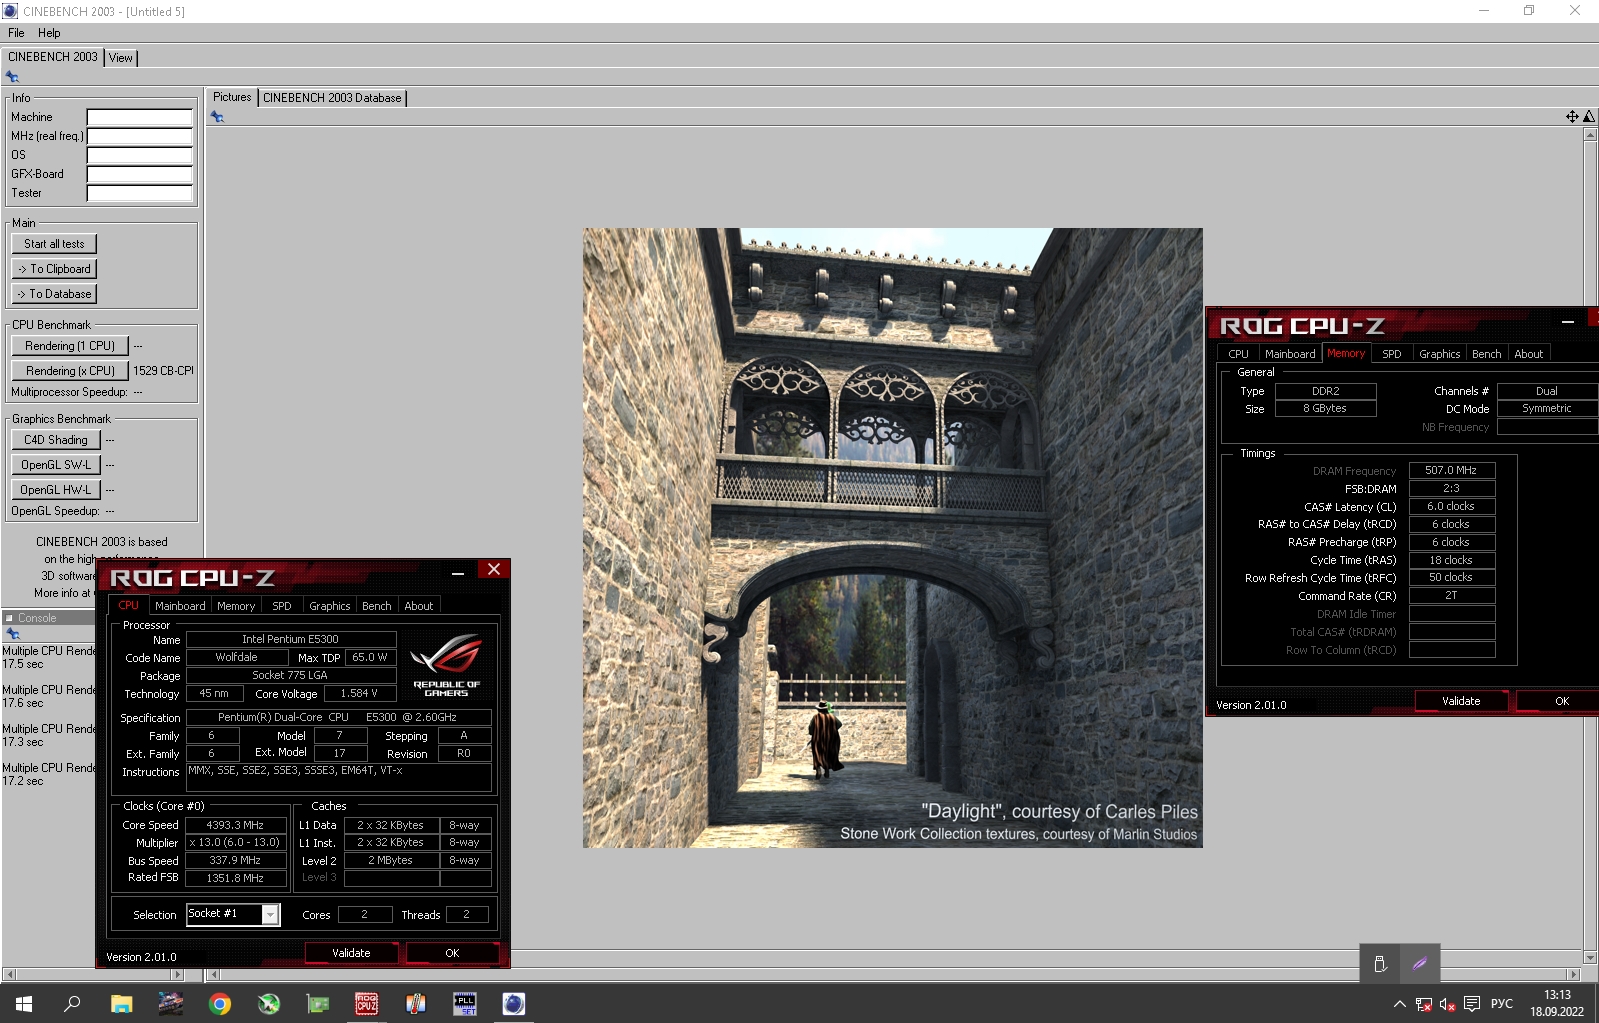Open Bench tab in CPU-Z CPU window

377,606
